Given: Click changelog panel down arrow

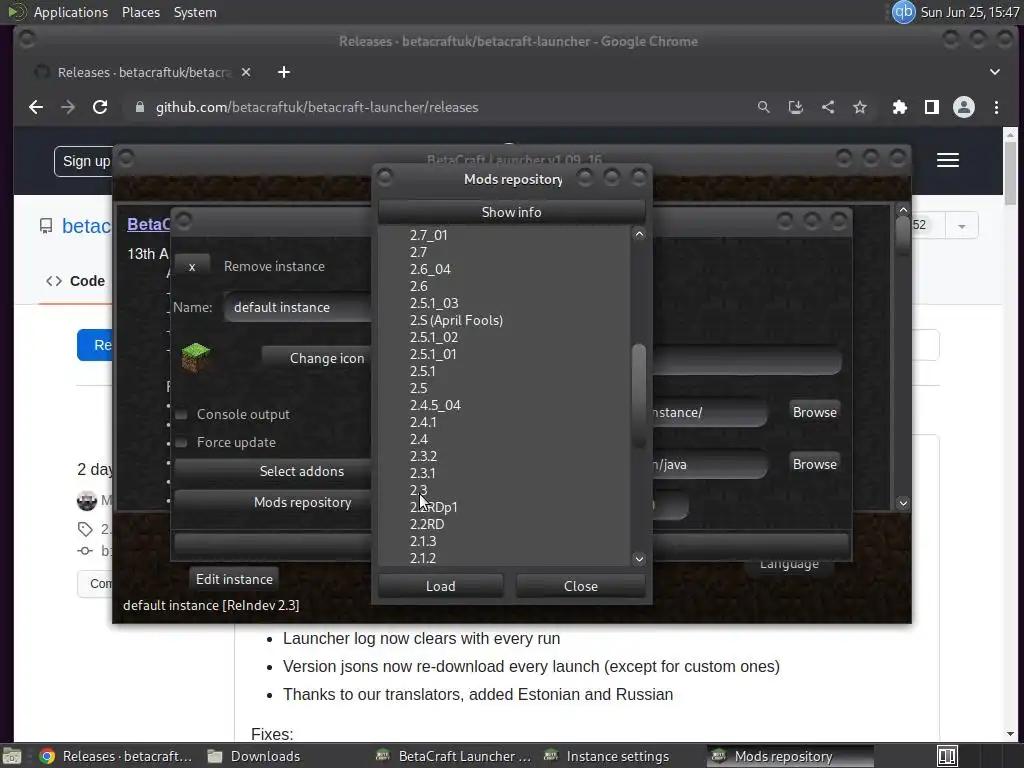Looking at the screenshot, I should pos(903,503).
